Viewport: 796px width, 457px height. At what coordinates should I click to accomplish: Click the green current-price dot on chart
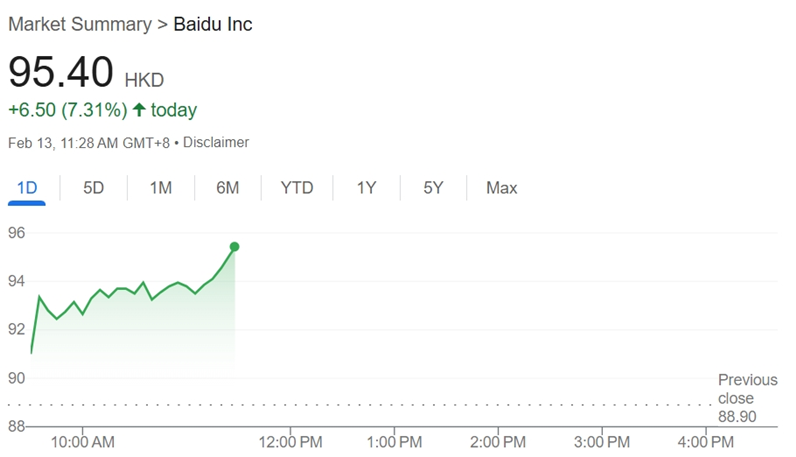click(x=235, y=247)
